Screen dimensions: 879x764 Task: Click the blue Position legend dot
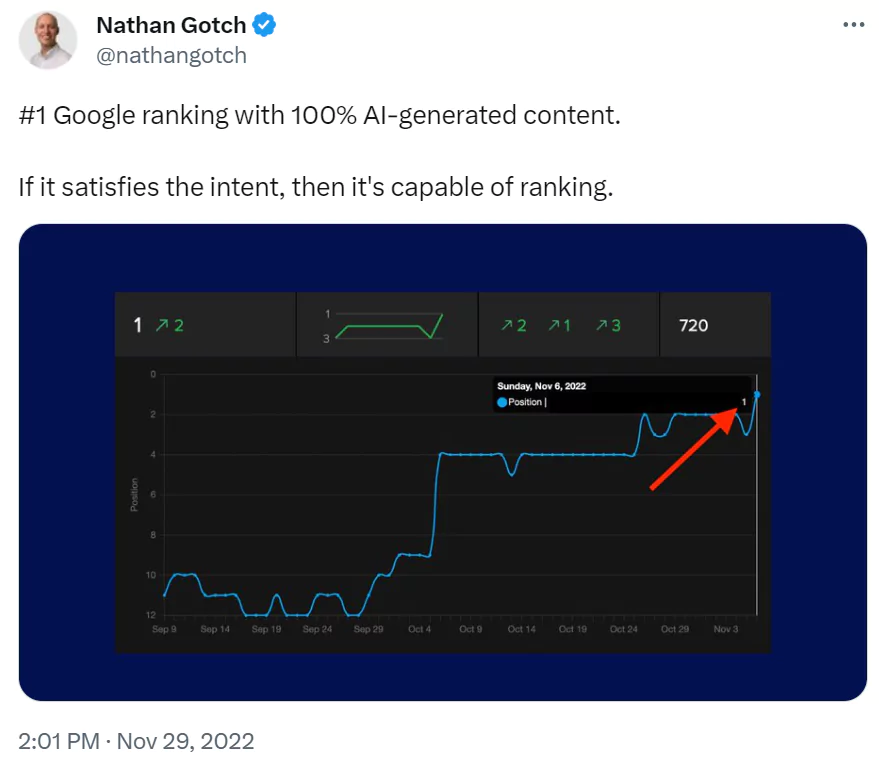click(x=502, y=402)
